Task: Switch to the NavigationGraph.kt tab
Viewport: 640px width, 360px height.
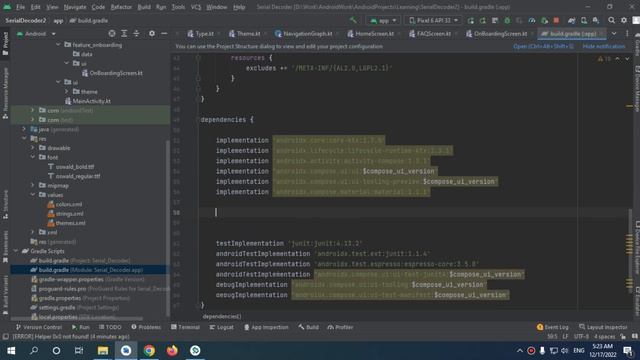Action: pyautogui.click(x=304, y=33)
